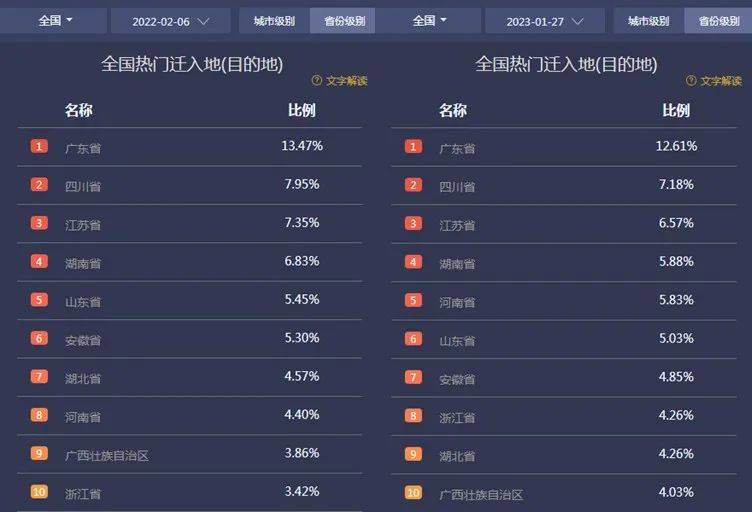The height and width of the screenshot is (512, 752).
Task: Switch to 城市级别 in the 2023-01-27 panel
Action: 648,21
